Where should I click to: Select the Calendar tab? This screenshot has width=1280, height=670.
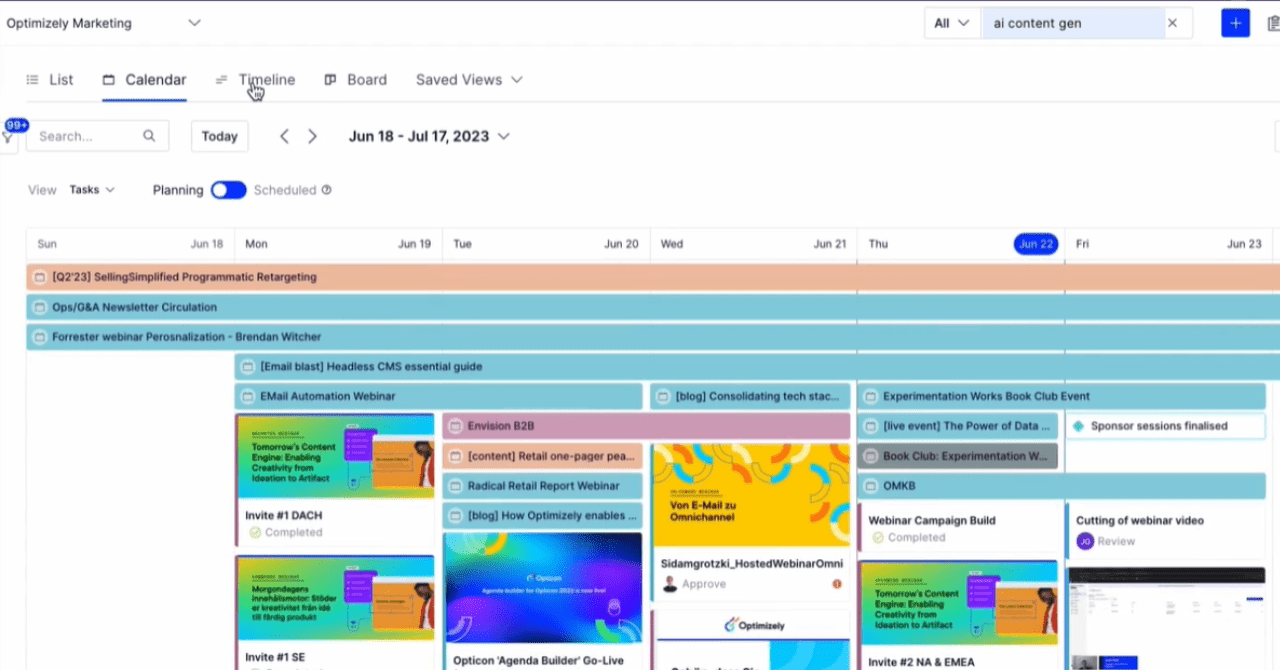(x=144, y=80)
